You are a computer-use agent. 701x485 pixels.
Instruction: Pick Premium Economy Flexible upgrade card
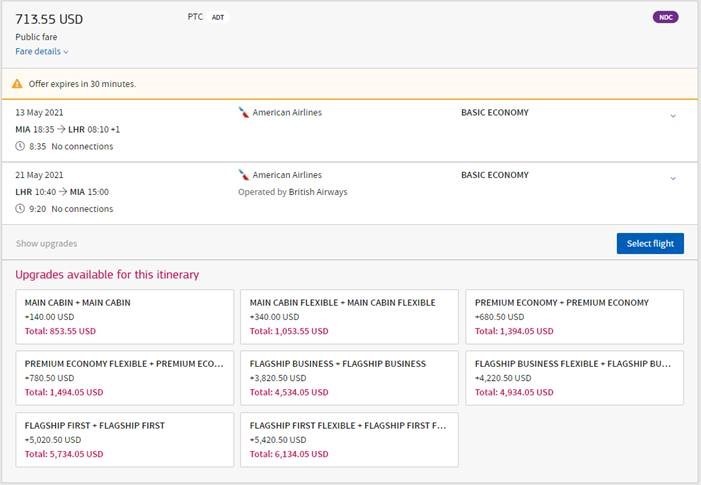point(125,377)
